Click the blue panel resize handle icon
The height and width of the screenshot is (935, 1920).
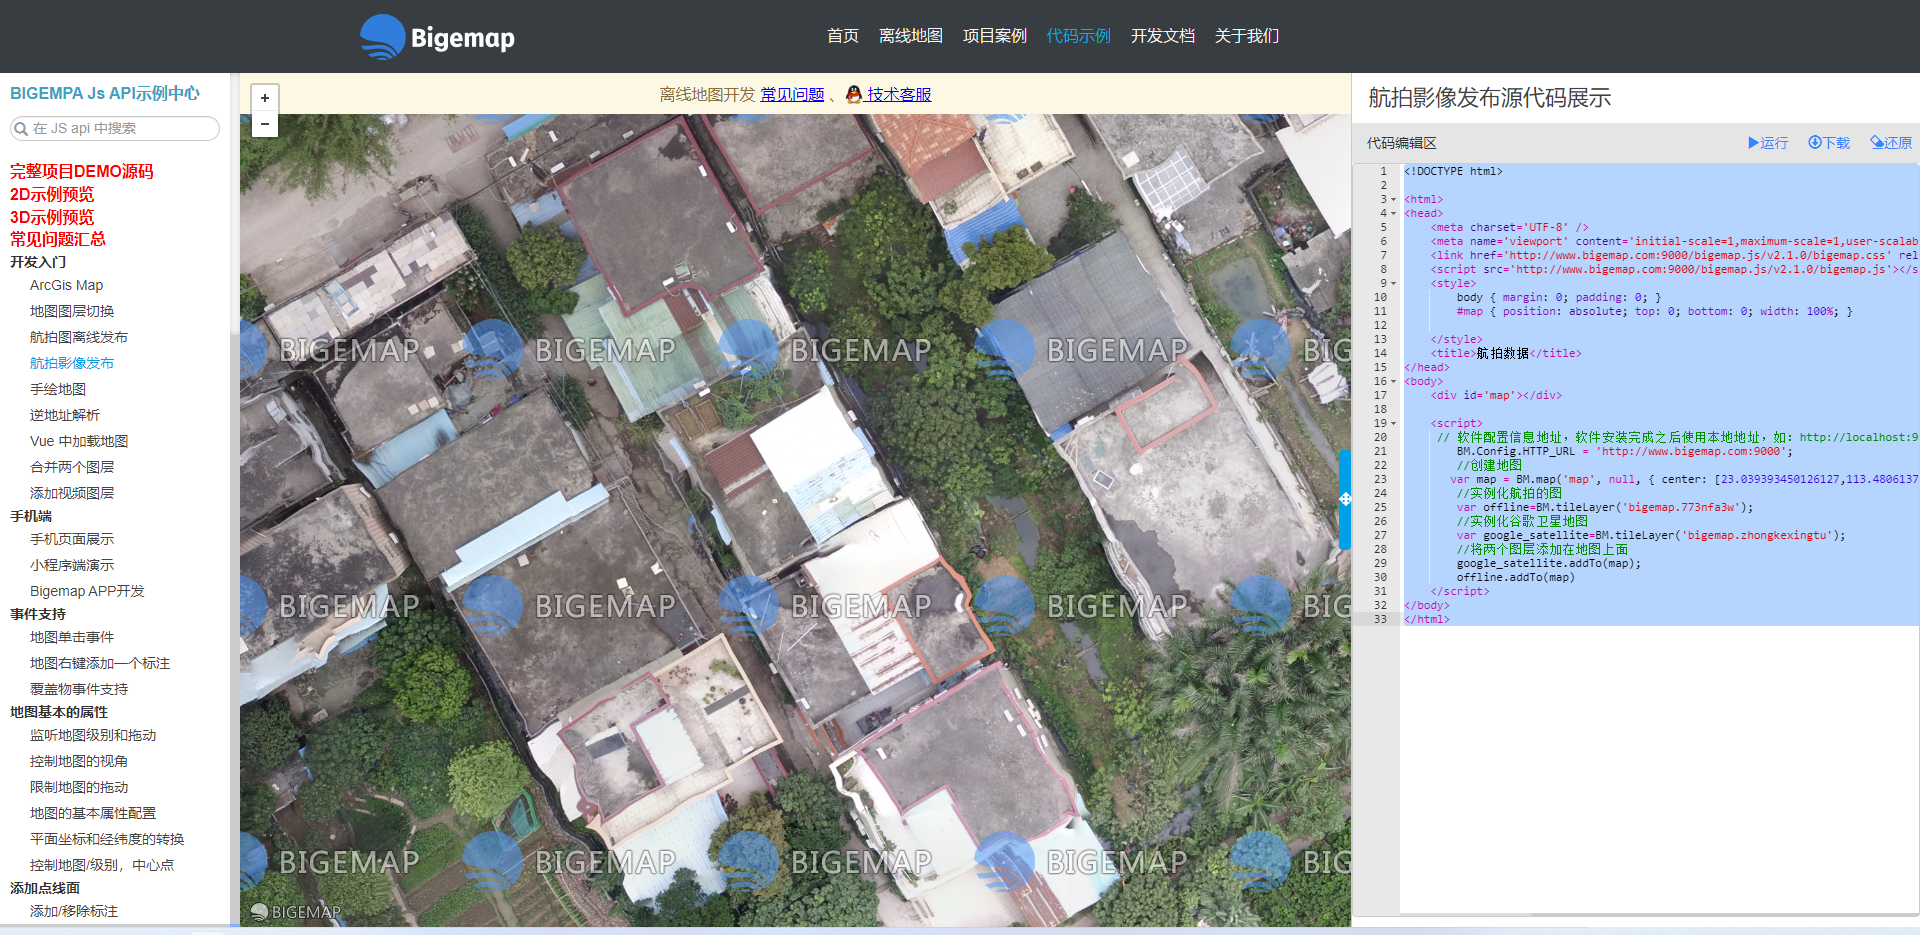click(x=1345, y=499)
